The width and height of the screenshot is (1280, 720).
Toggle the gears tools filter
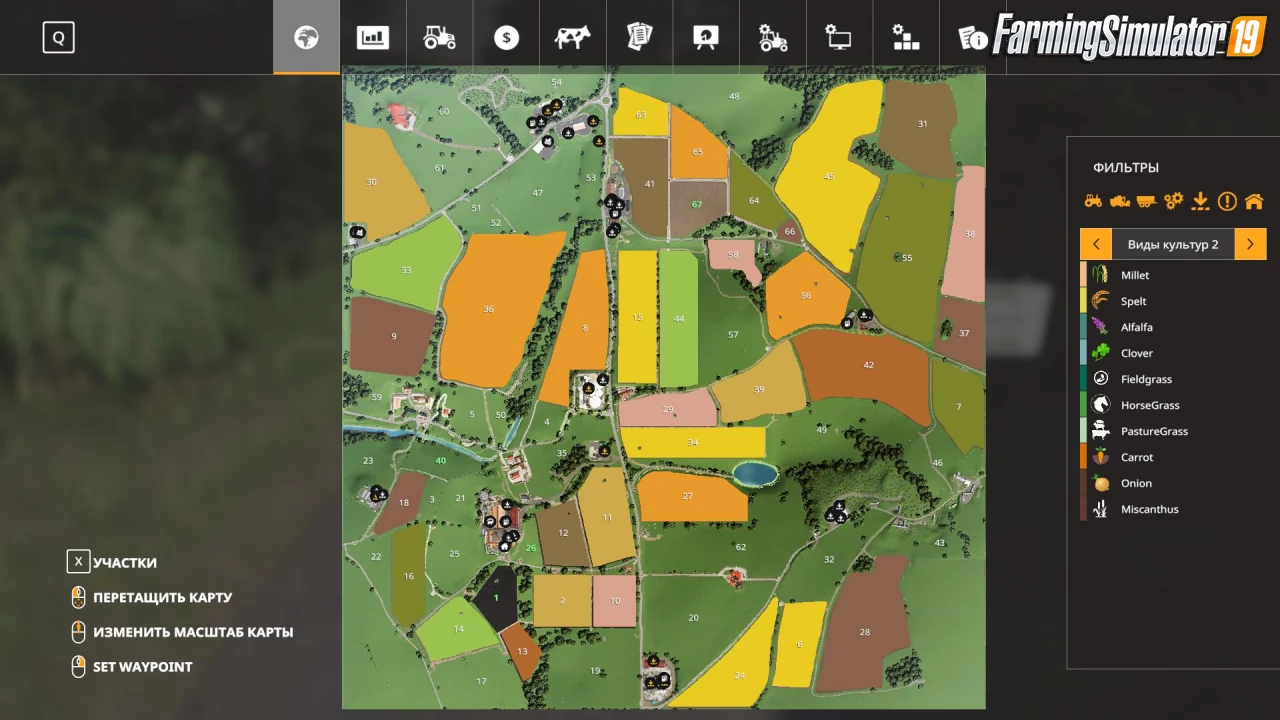click(1173, 201)
